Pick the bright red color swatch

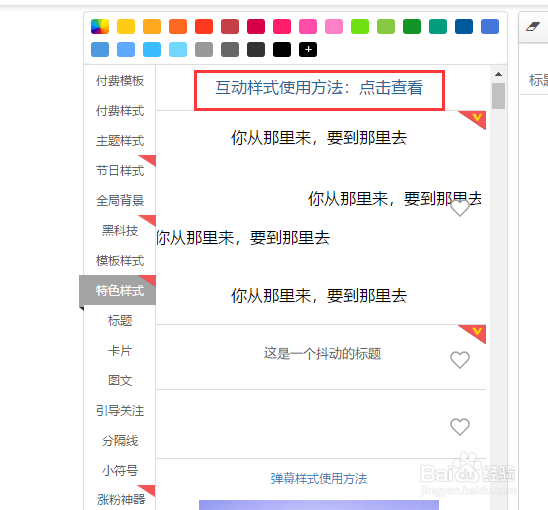pyautogui.click(x=204, y=27)
